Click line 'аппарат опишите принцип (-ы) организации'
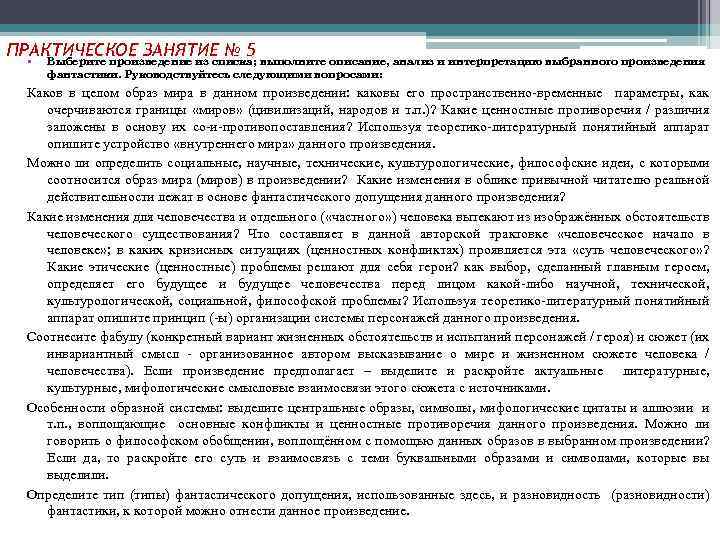This screenshot has height=540, width=720. [313, 318]
